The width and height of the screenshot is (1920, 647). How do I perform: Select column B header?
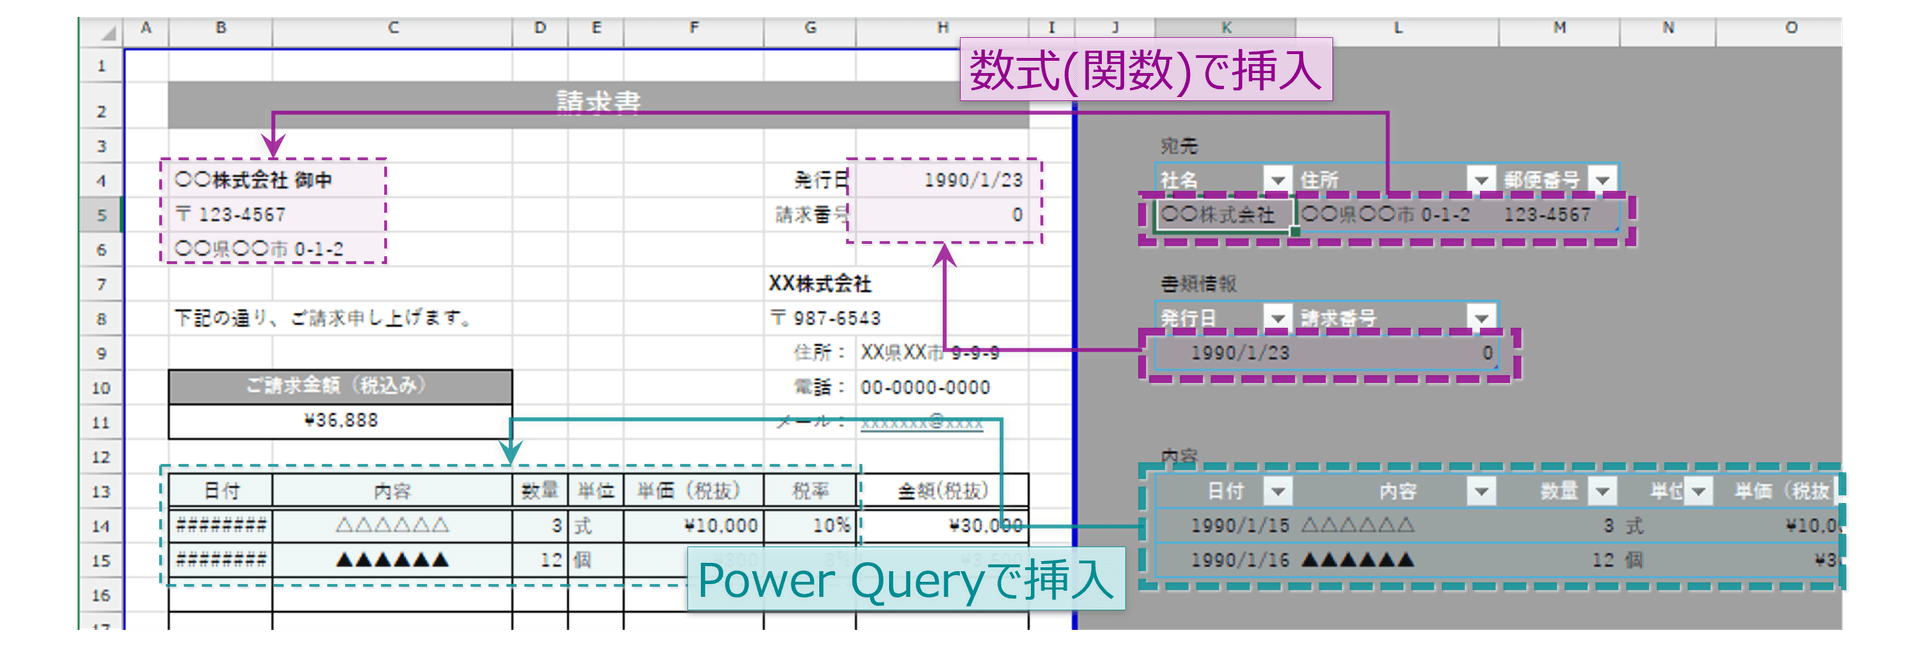click(220, 28)
